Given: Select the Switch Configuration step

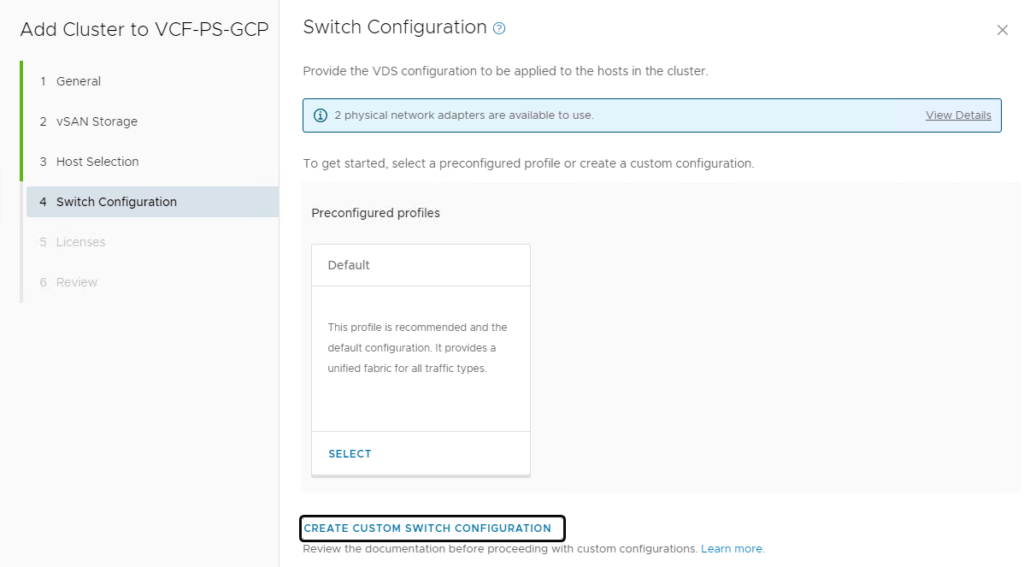Looking at the screenshot, I should [x=116, y=202].
